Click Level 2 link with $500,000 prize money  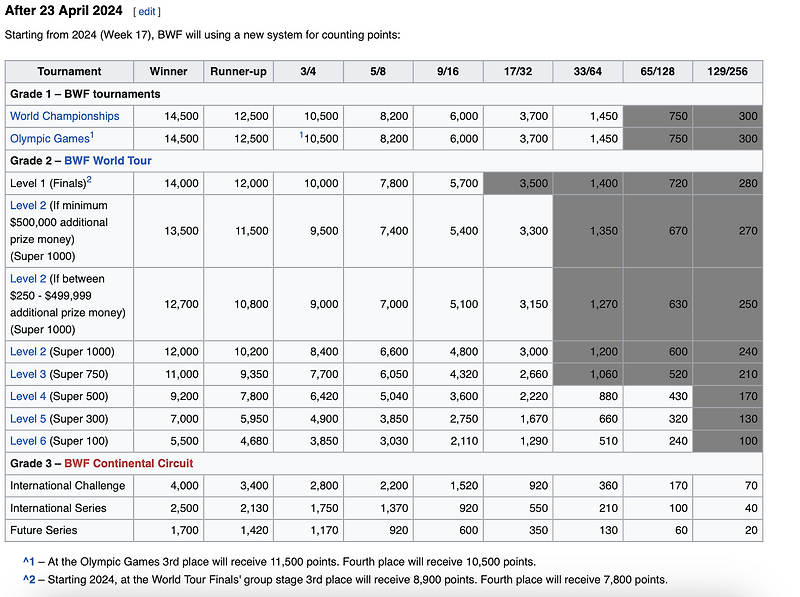tap(28, 206)
